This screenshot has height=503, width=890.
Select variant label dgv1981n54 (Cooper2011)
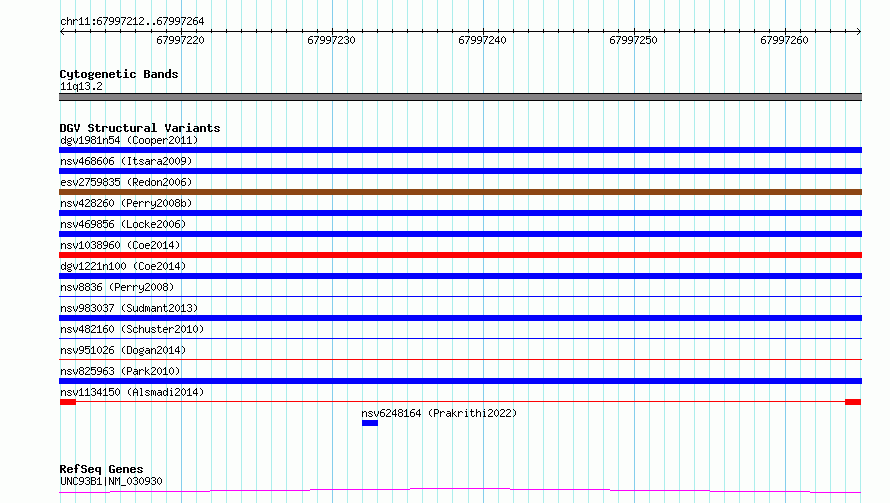(129, 140)
